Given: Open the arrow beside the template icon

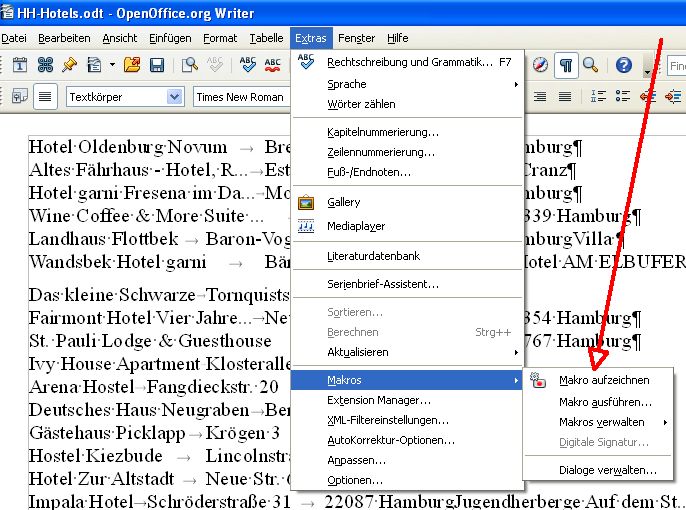Looking at the screenshot, I should click(112, 65).
